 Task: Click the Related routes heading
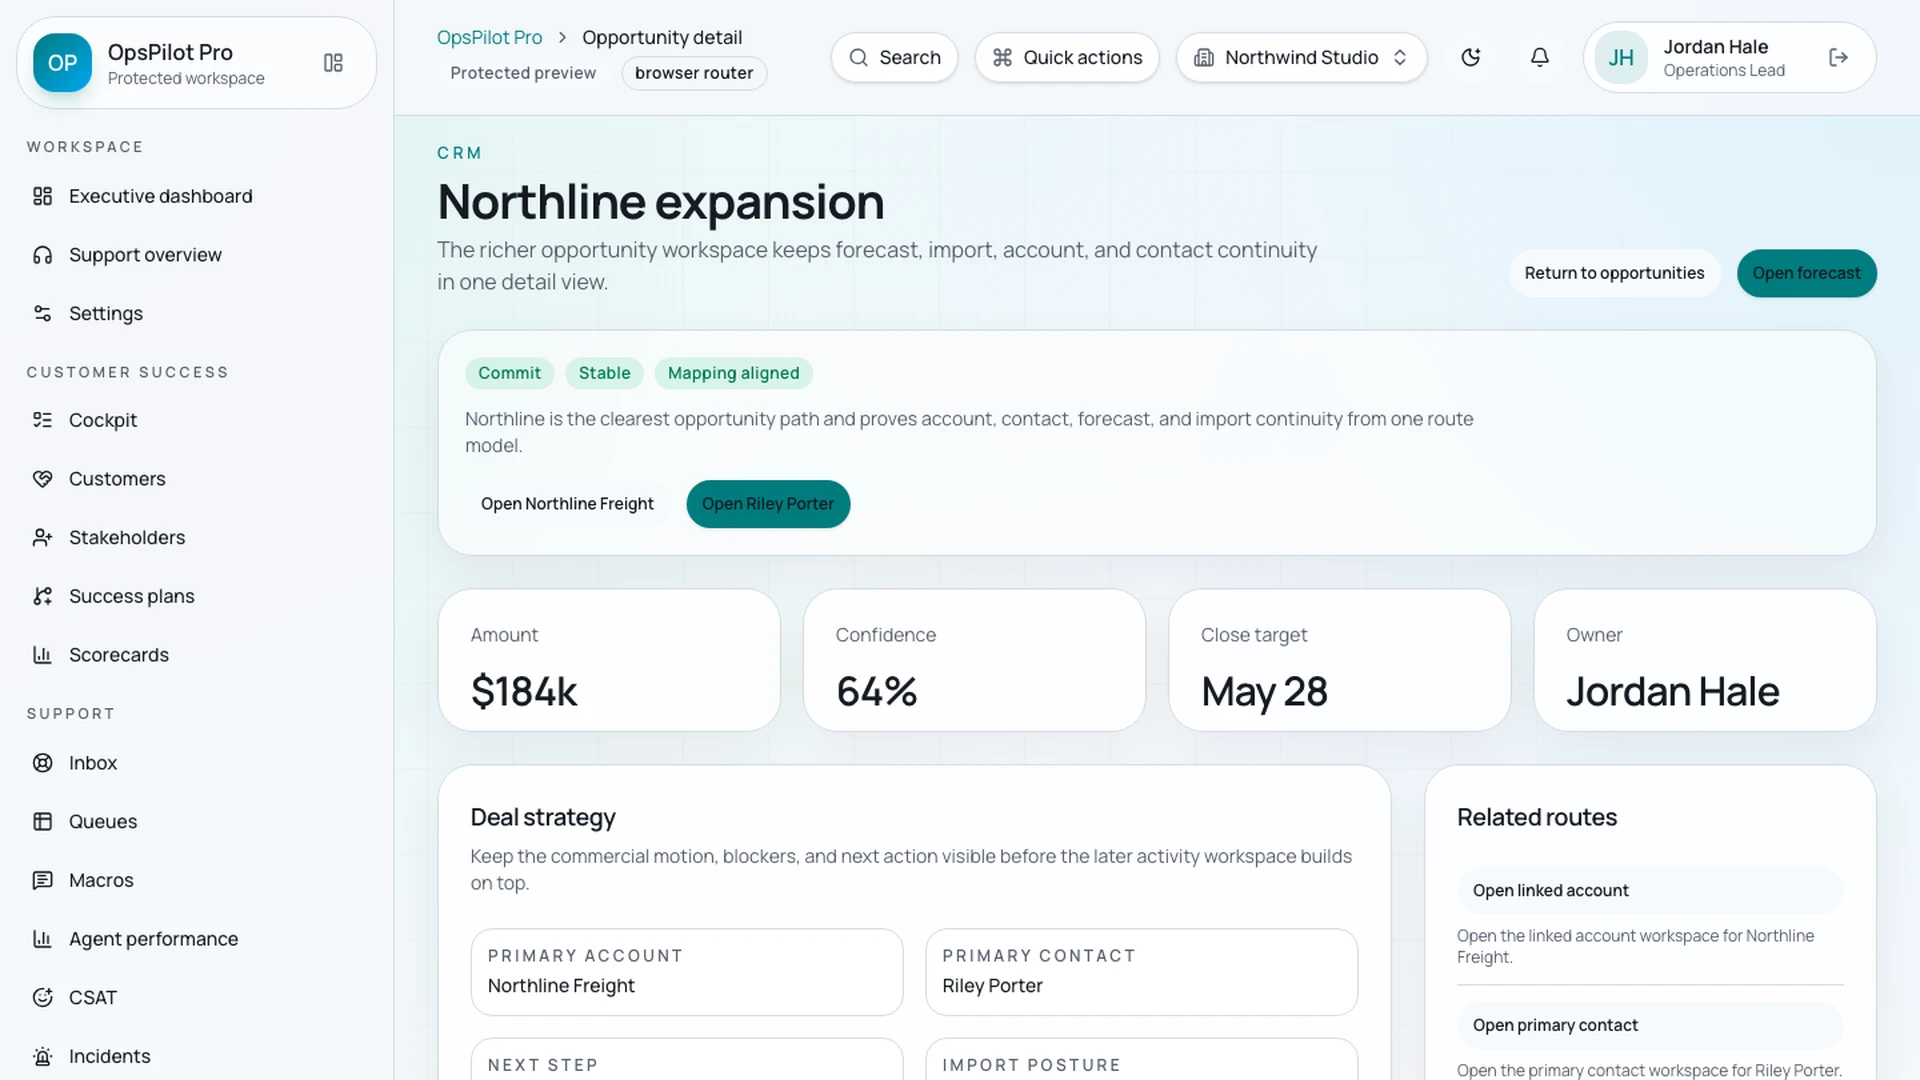coord(1537,818)
